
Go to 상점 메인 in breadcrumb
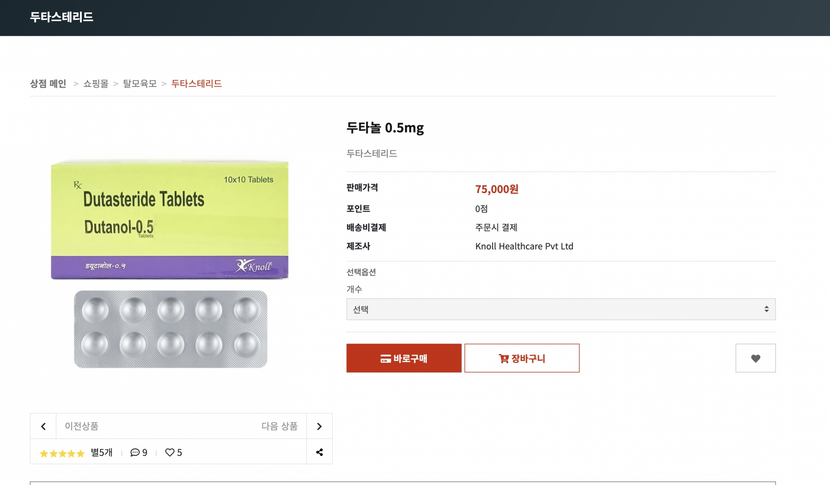coord(48,84)
